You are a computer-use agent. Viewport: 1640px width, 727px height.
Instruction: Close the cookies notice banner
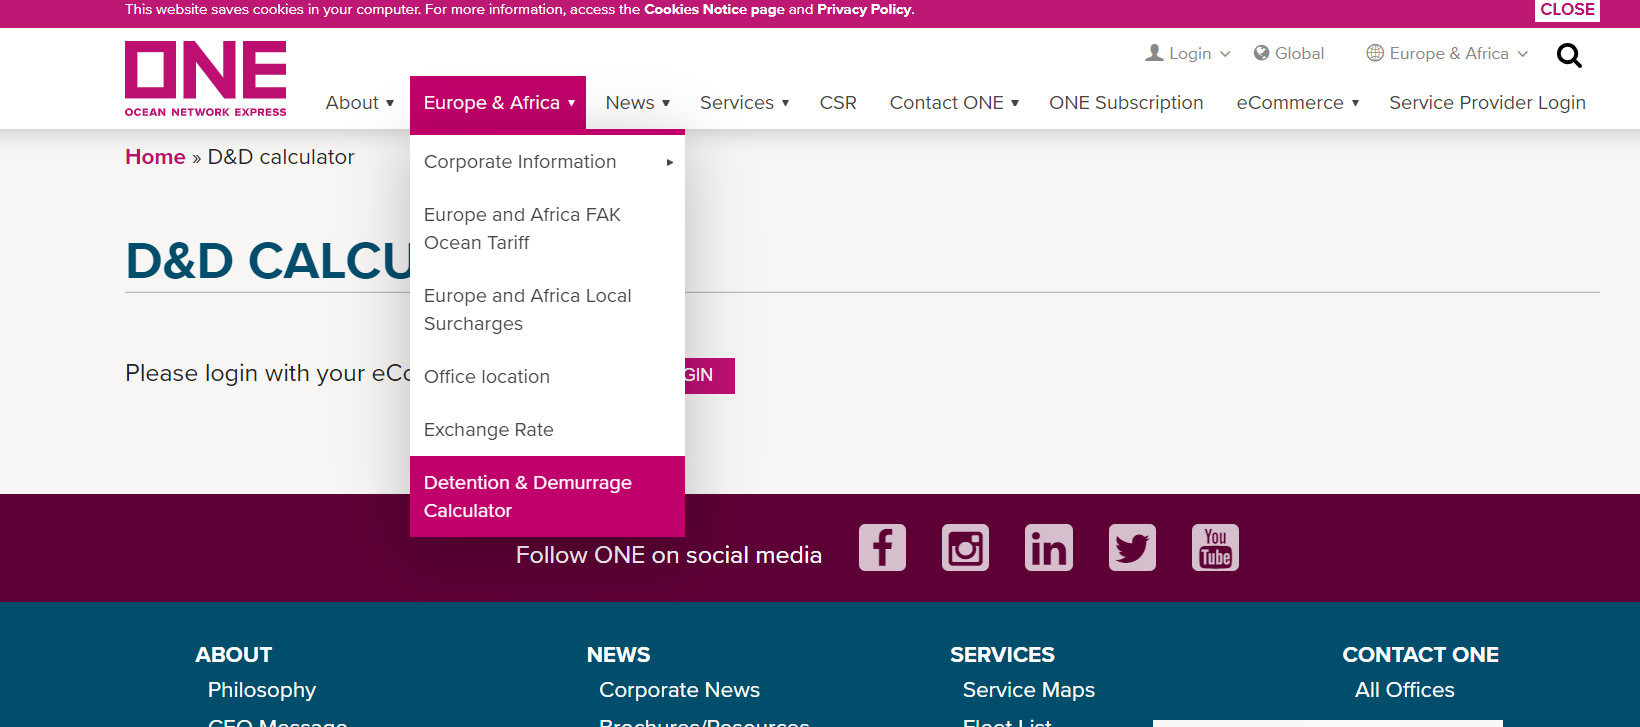pyautogui.click(x=1567, y=10)
